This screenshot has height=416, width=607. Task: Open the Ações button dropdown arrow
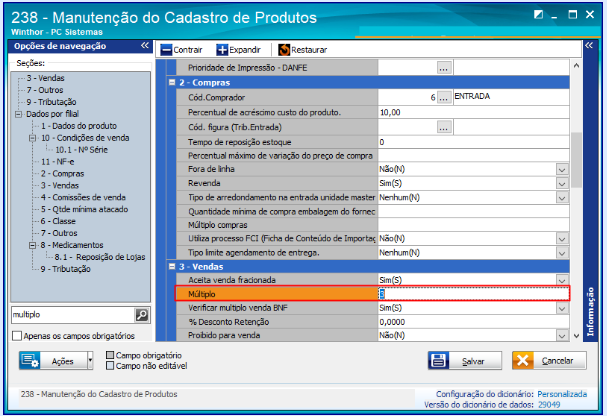click(x=90, y=361)
